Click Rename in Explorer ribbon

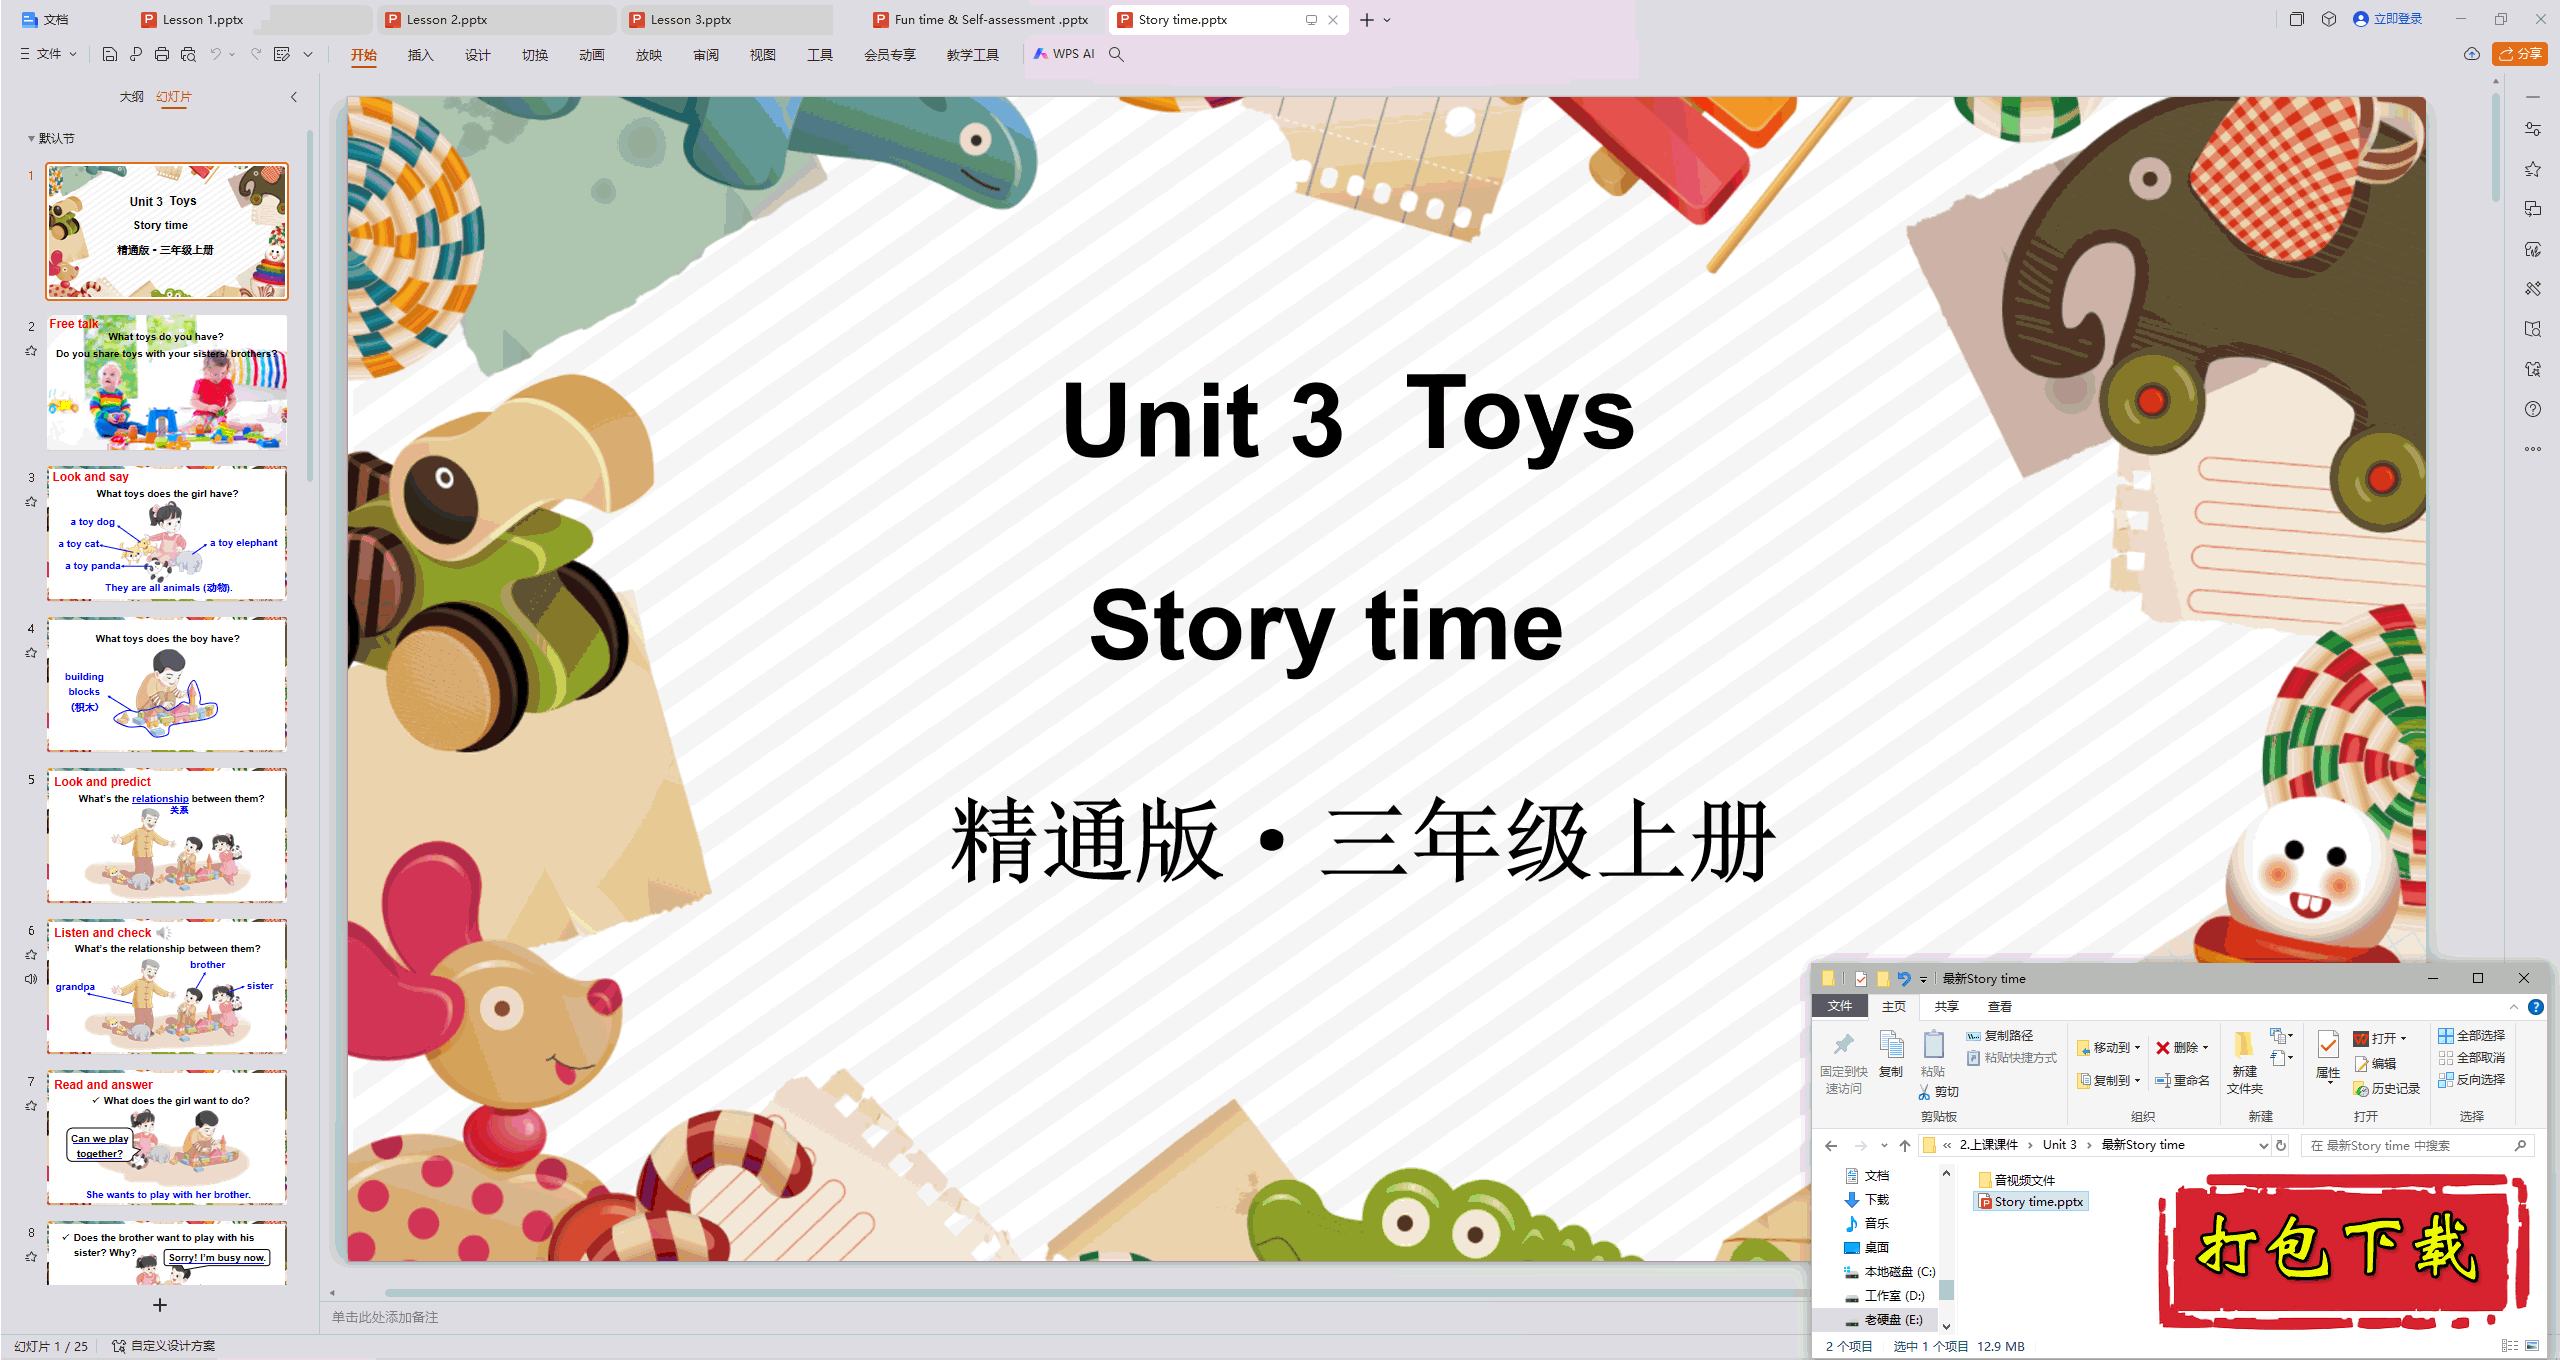[x=2182, y=1081]
